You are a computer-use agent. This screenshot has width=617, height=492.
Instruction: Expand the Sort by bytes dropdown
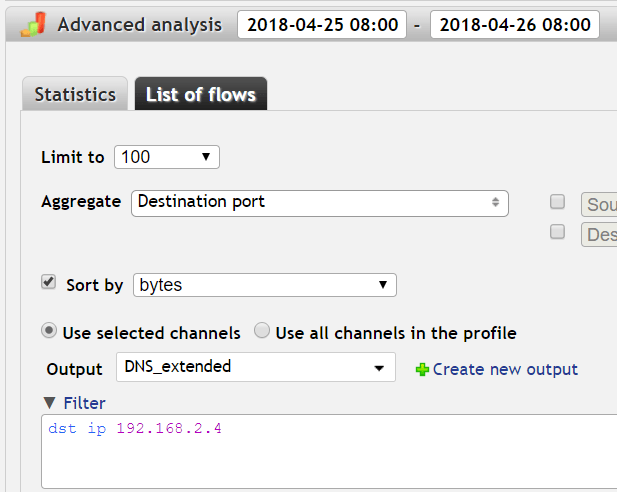pos(265,285)
